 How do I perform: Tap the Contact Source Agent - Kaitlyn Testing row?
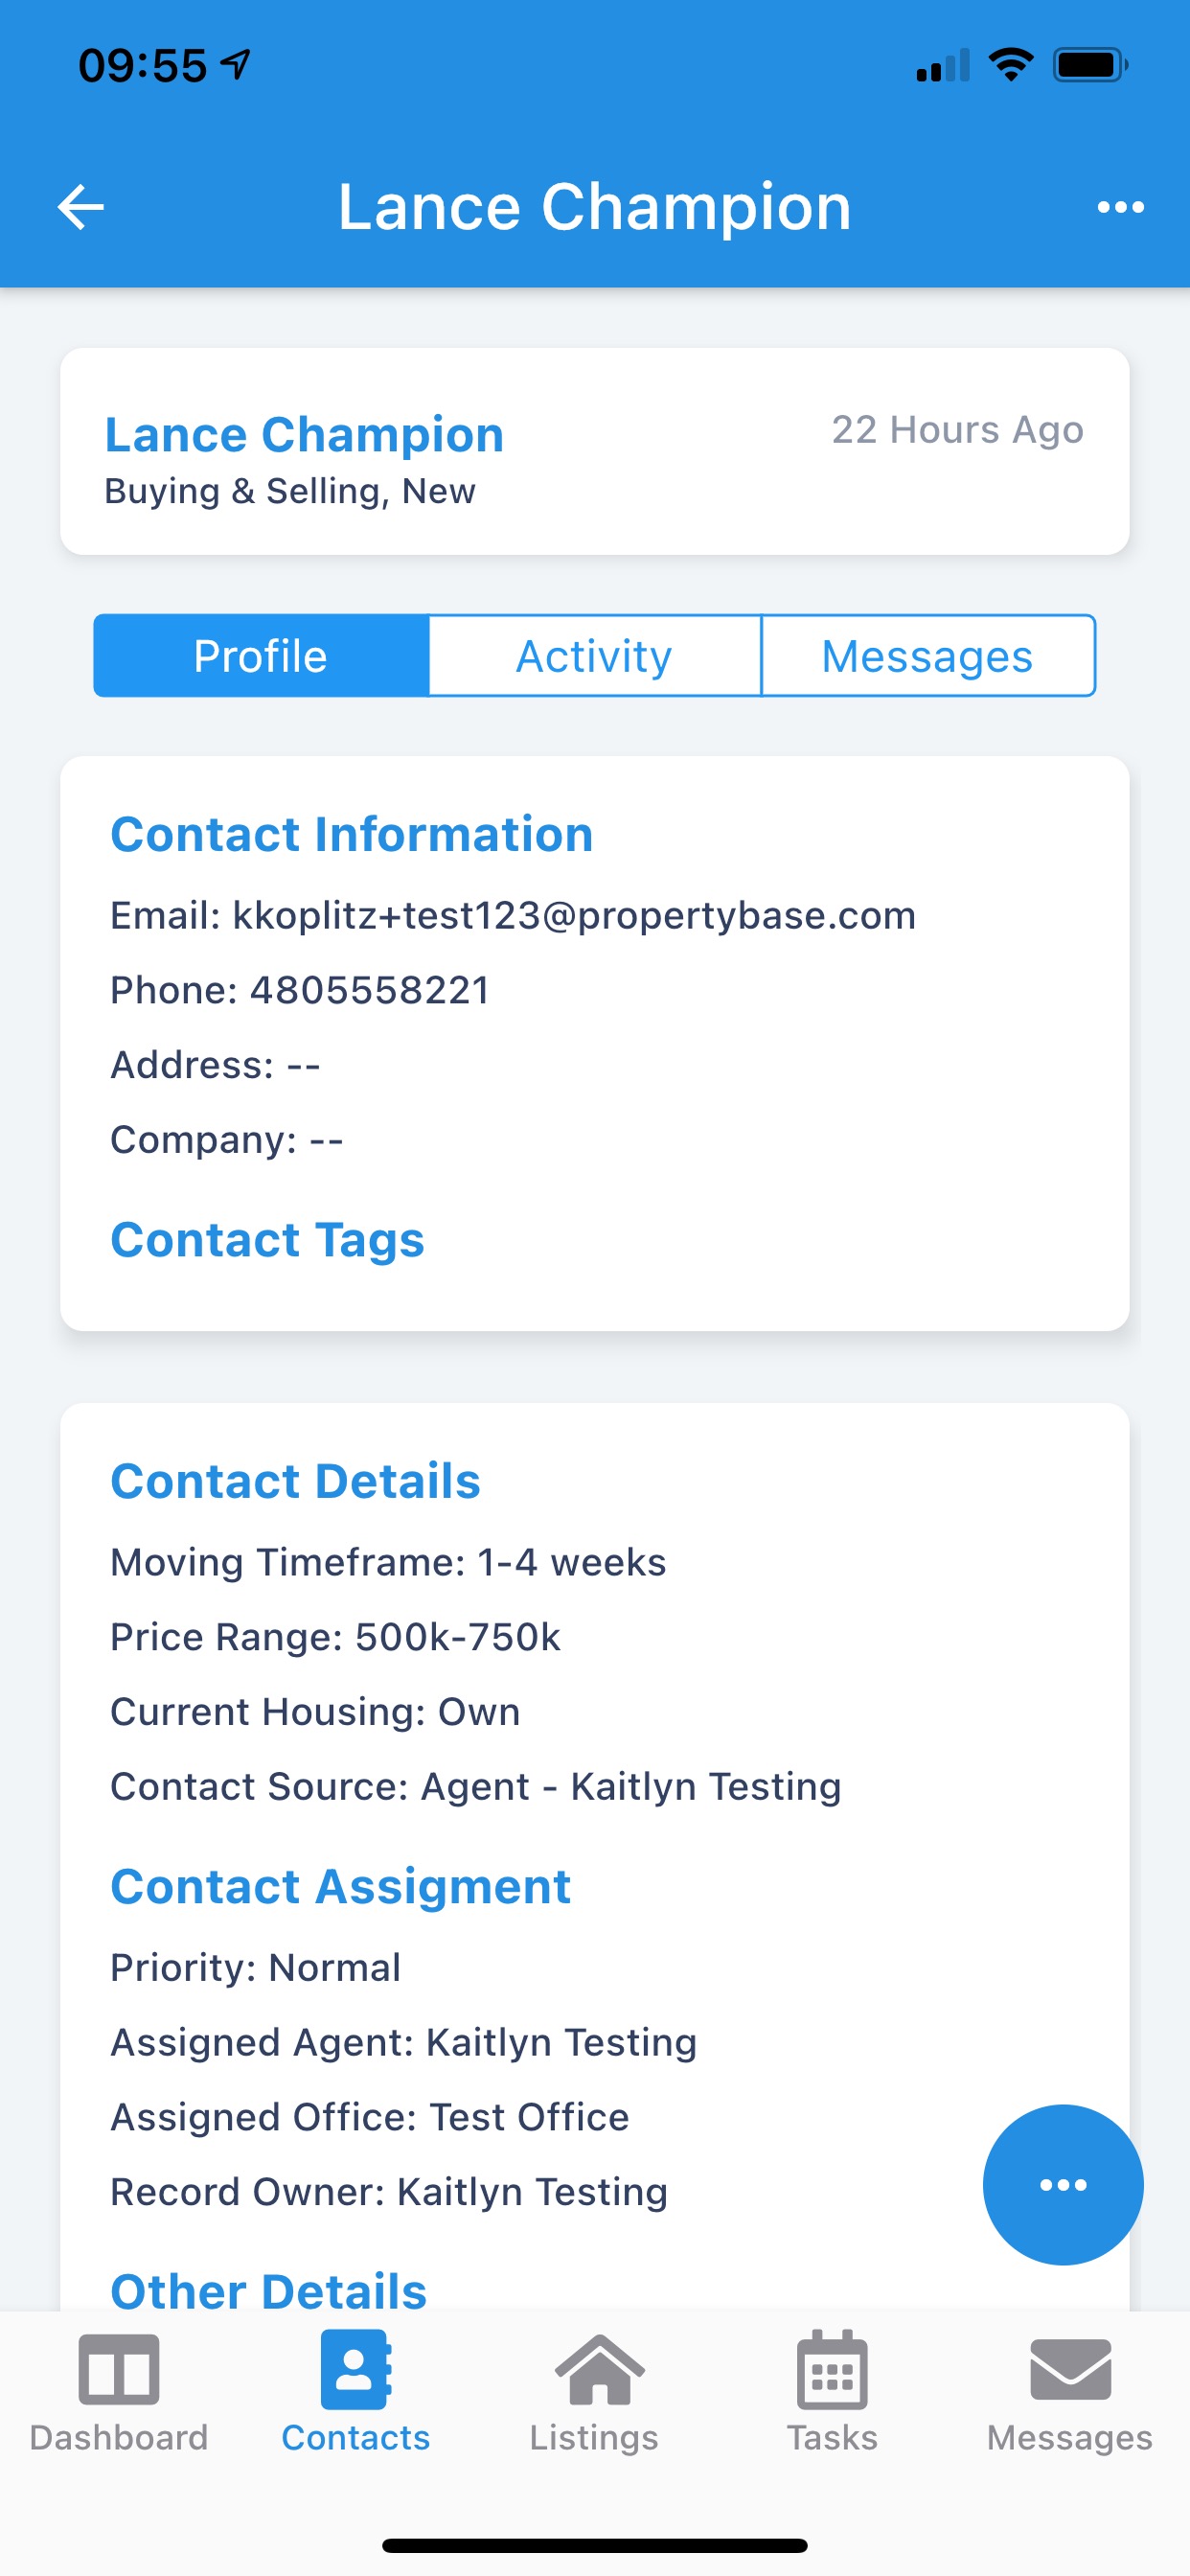[476, 1787]
